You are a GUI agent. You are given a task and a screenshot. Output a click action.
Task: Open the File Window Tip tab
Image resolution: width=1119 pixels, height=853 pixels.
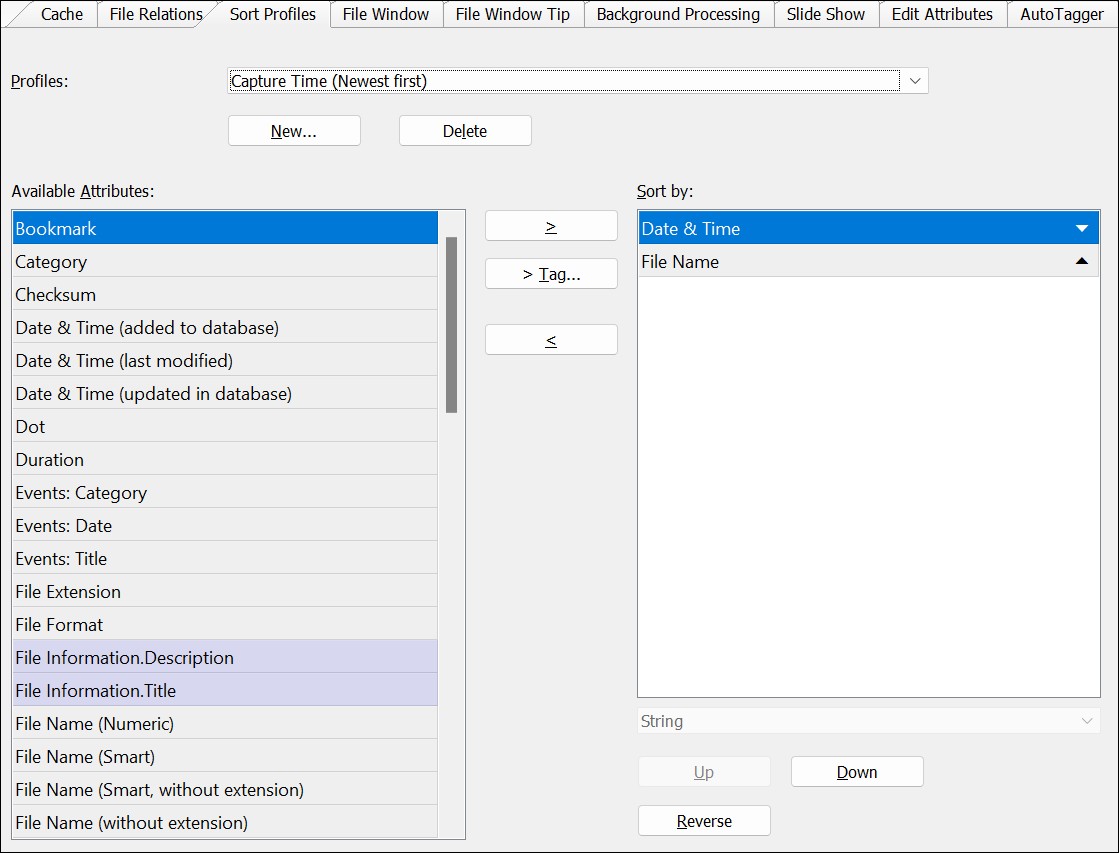pos(512,14)
